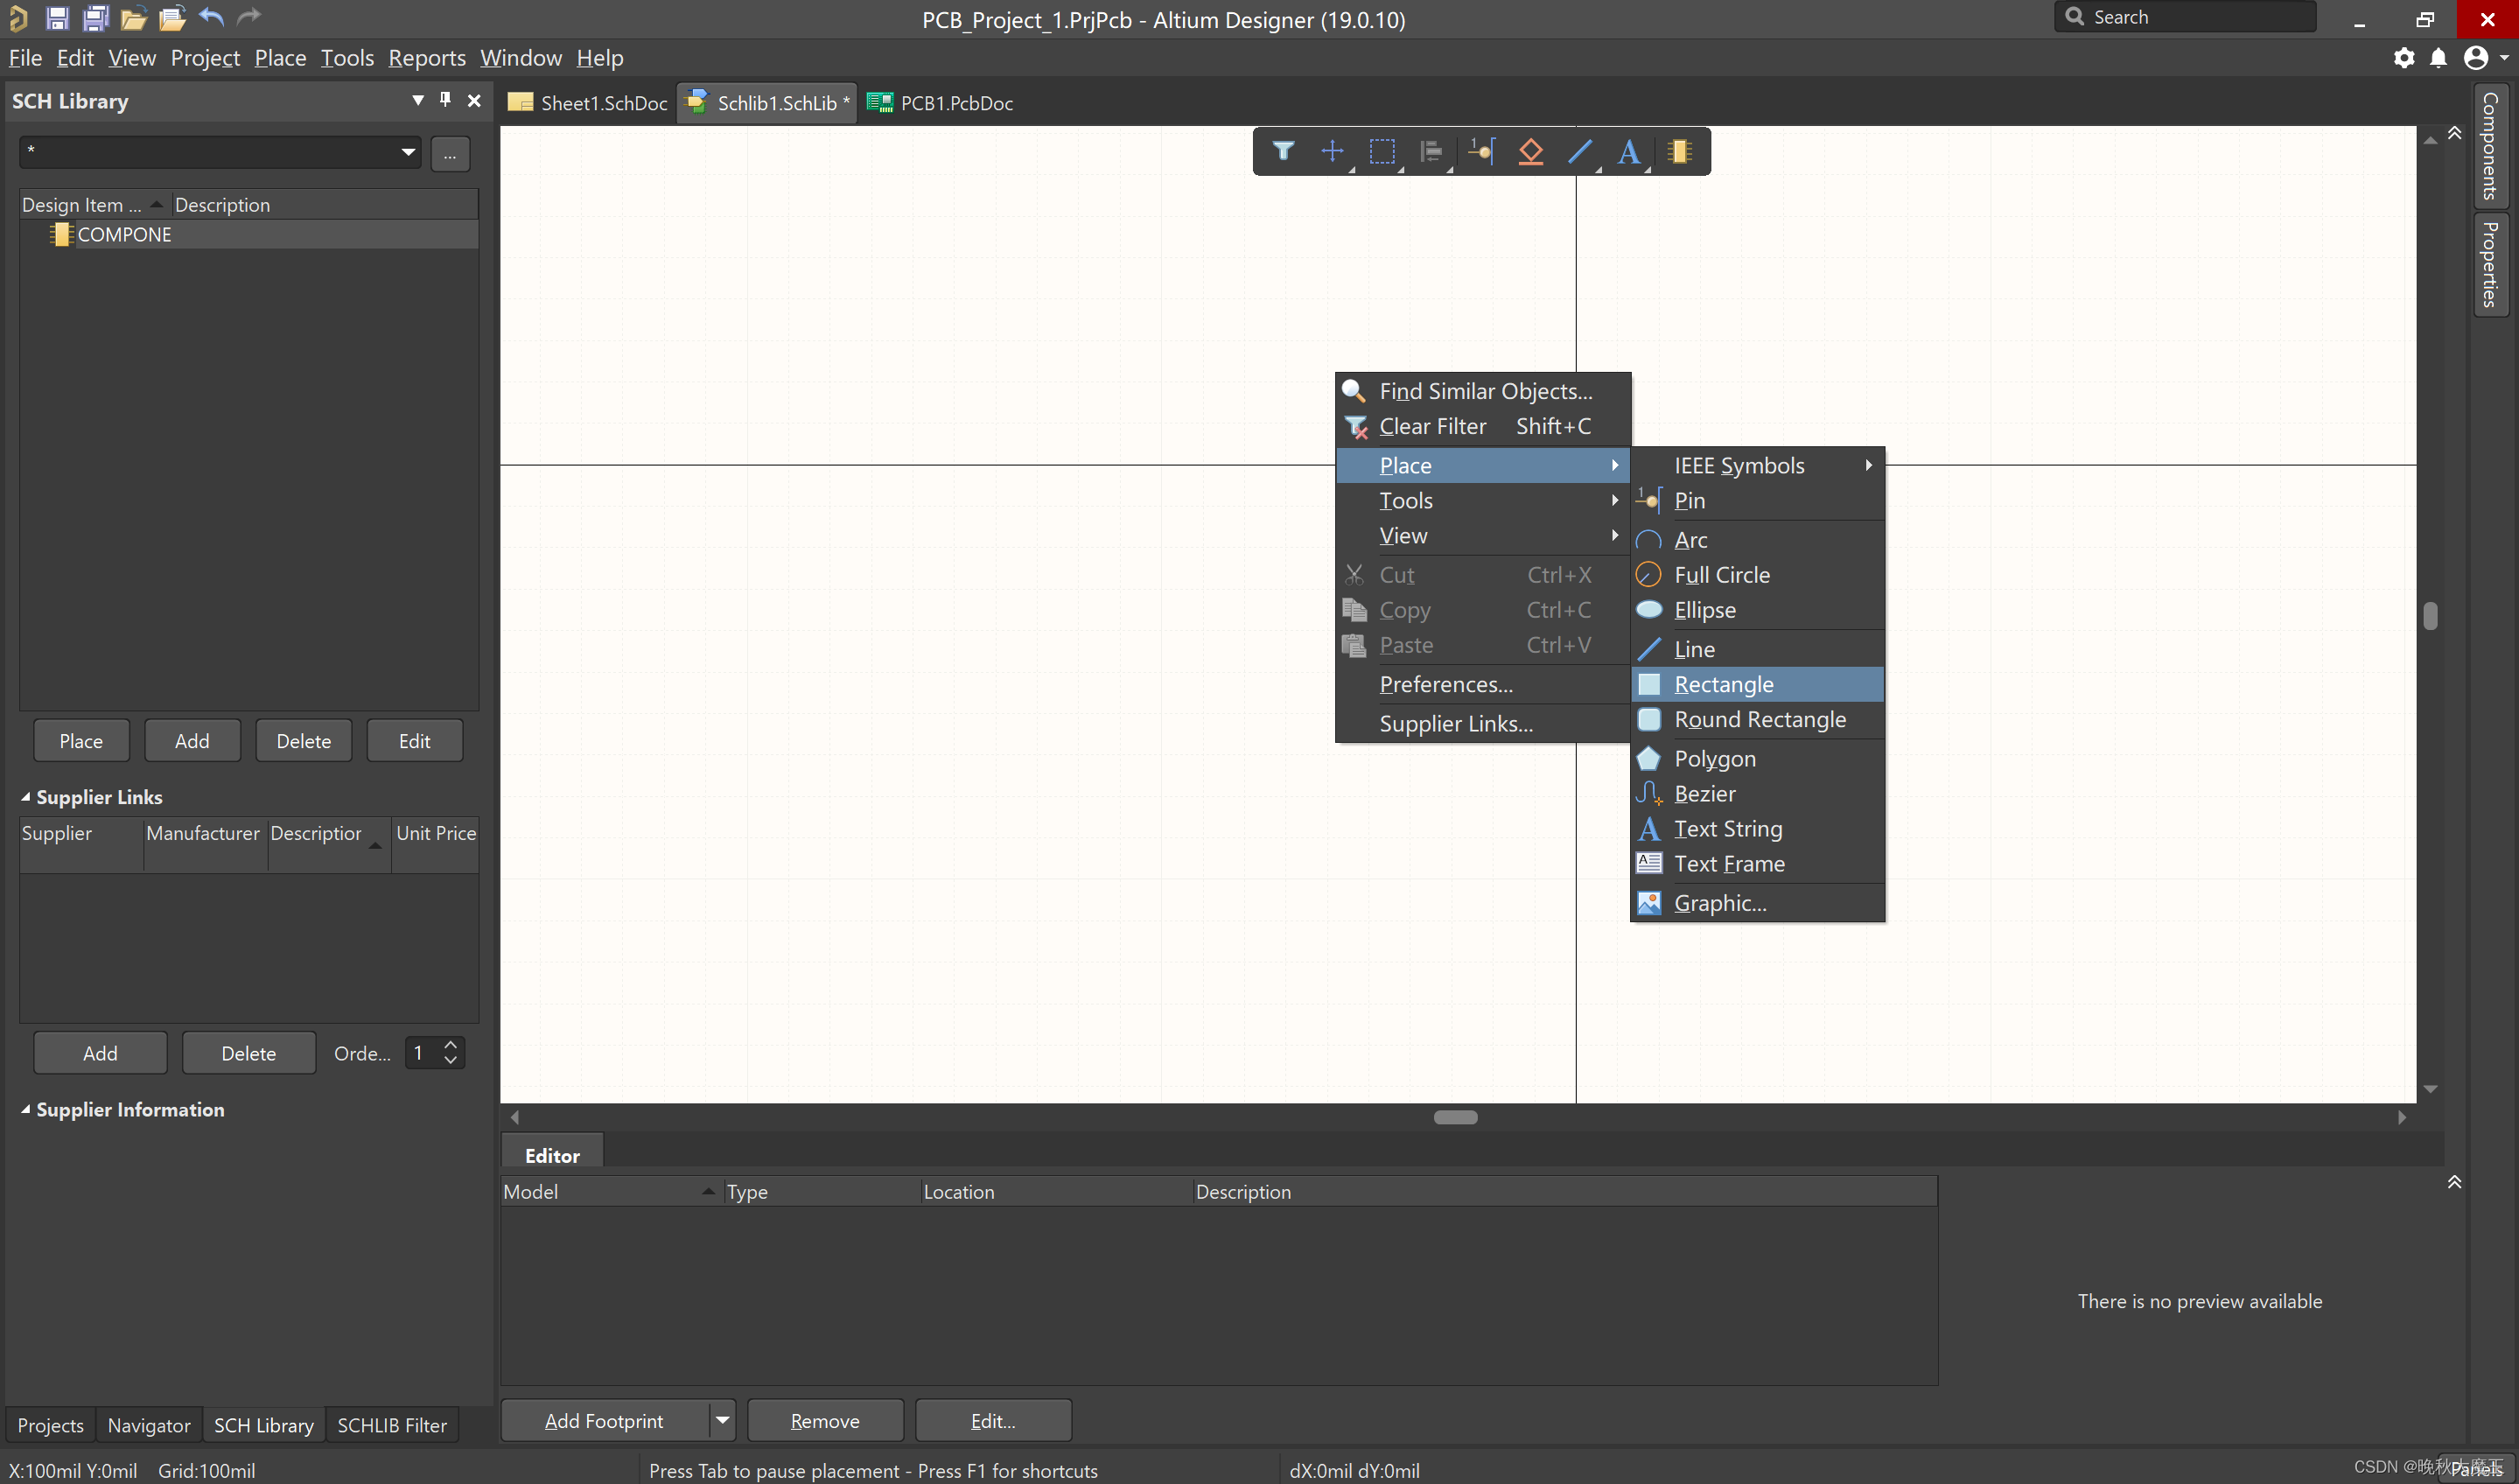Open the Add Footprint dropdown arrow
2519x1484 pixels.
pos(722,1420)
